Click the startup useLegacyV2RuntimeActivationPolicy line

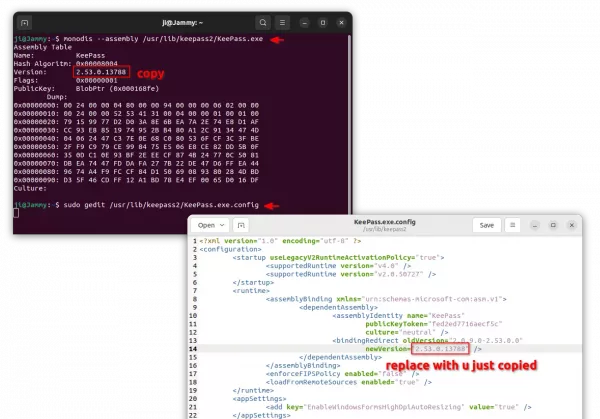338,258
